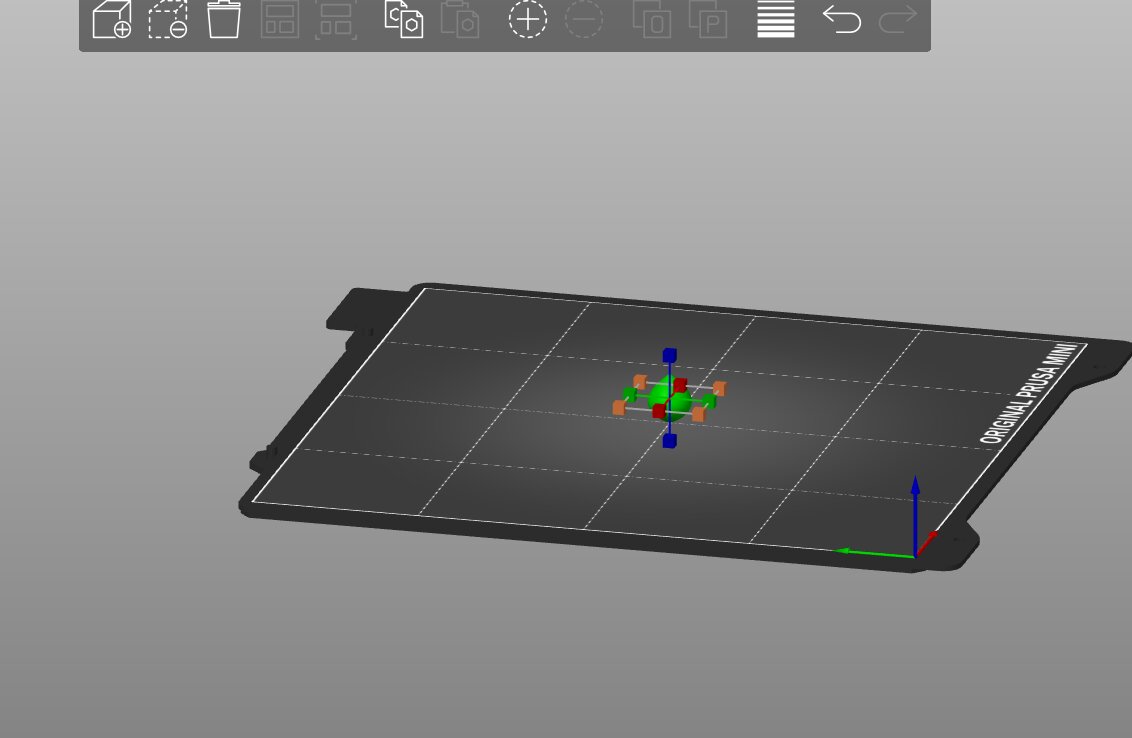Click the front red X-axis scale handle
This screenshot has width=1132, height=738.
click(x=659, y=411)
